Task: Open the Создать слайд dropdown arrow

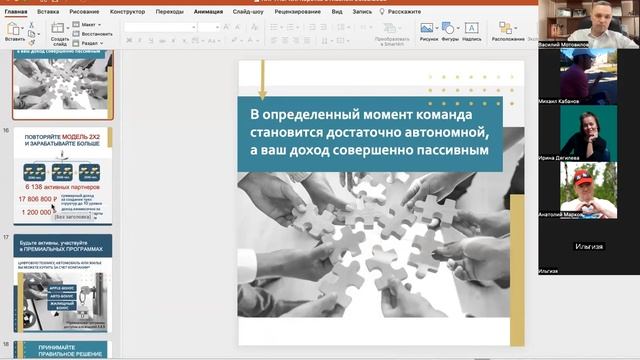Action: (x=67, y=28)
